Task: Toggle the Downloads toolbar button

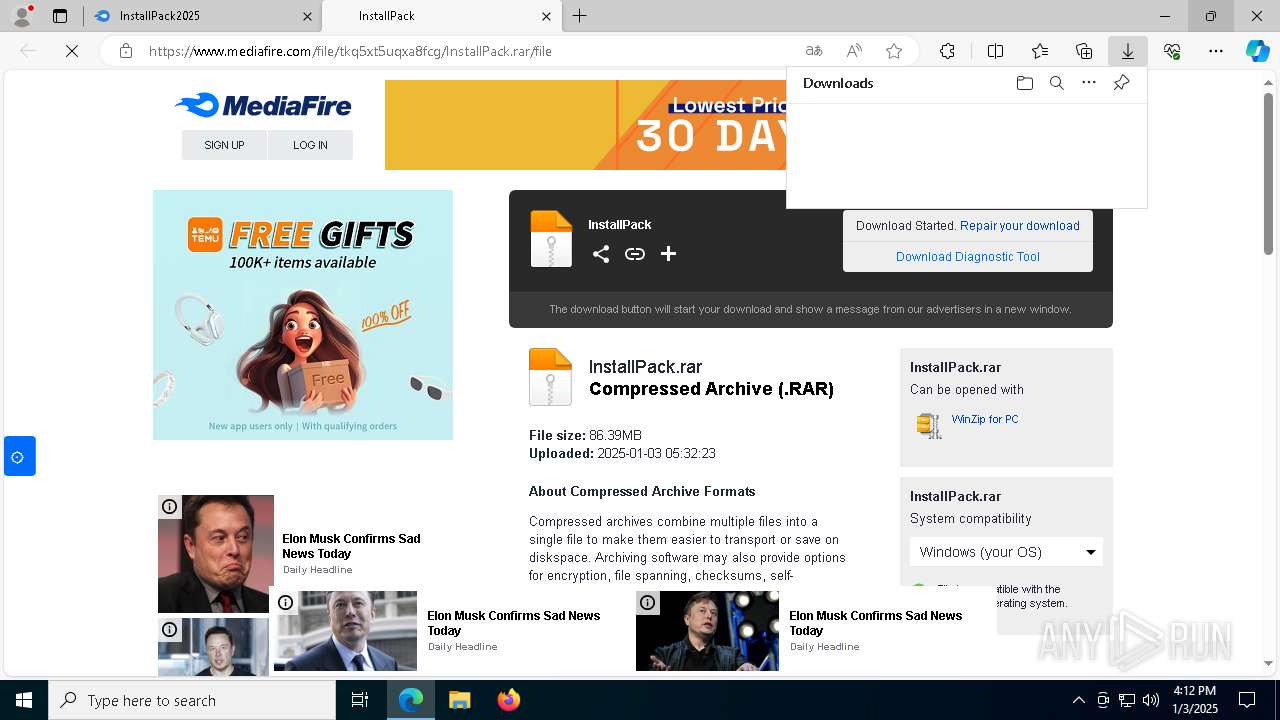Action: tap(1128, 51)
